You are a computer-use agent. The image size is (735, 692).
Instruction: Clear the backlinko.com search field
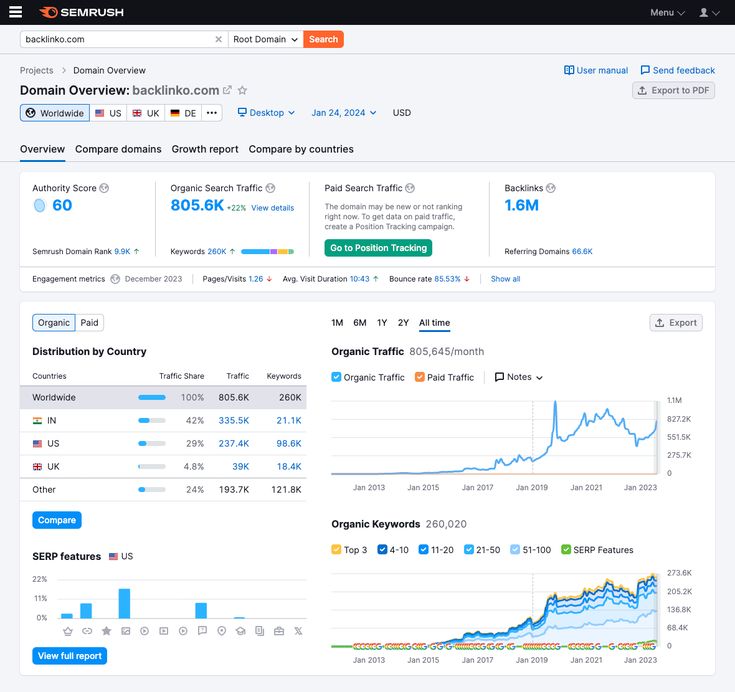click(x=219, y=40)
